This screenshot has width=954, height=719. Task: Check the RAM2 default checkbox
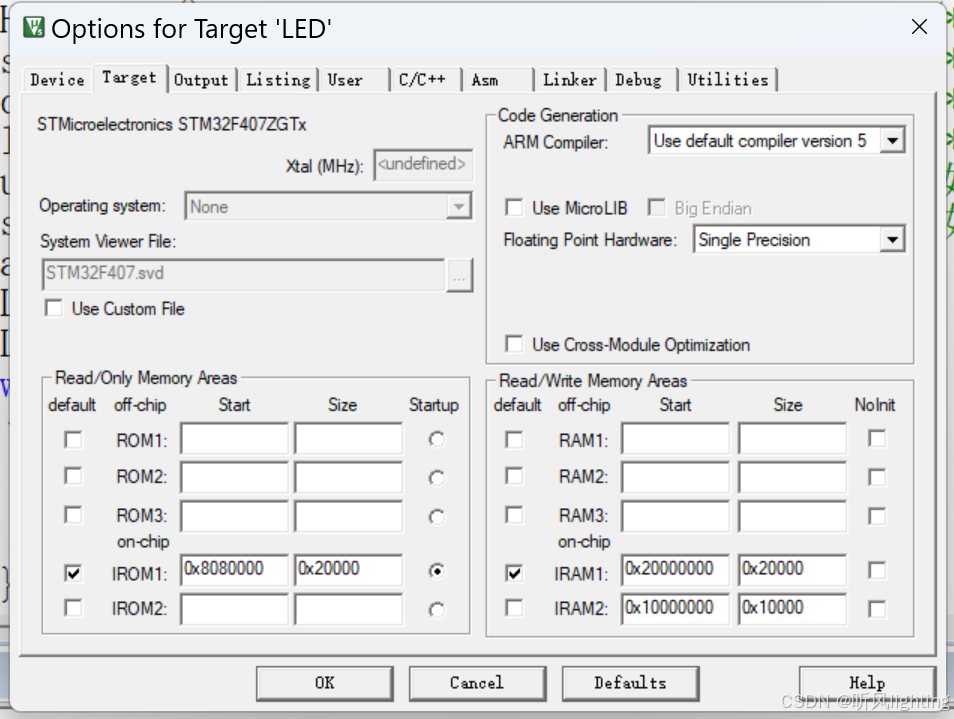tap(514, 476)
